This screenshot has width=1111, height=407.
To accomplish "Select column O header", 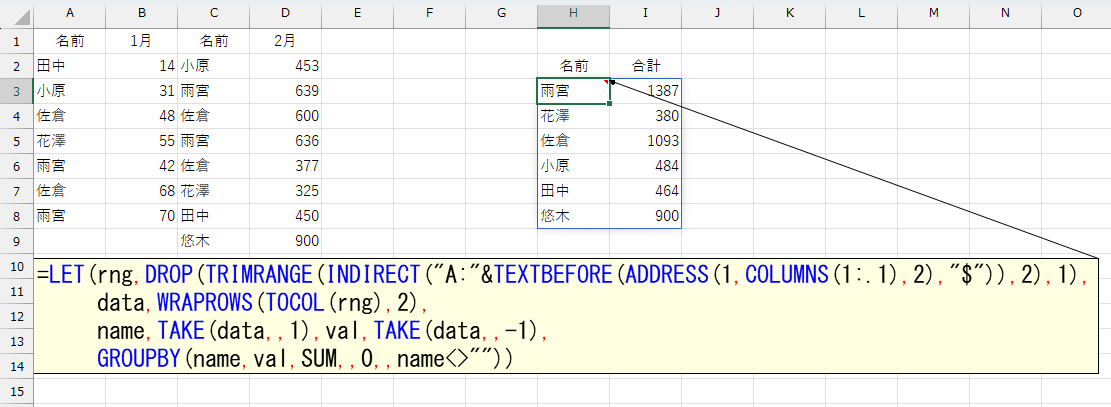I will click(1076, 12).
